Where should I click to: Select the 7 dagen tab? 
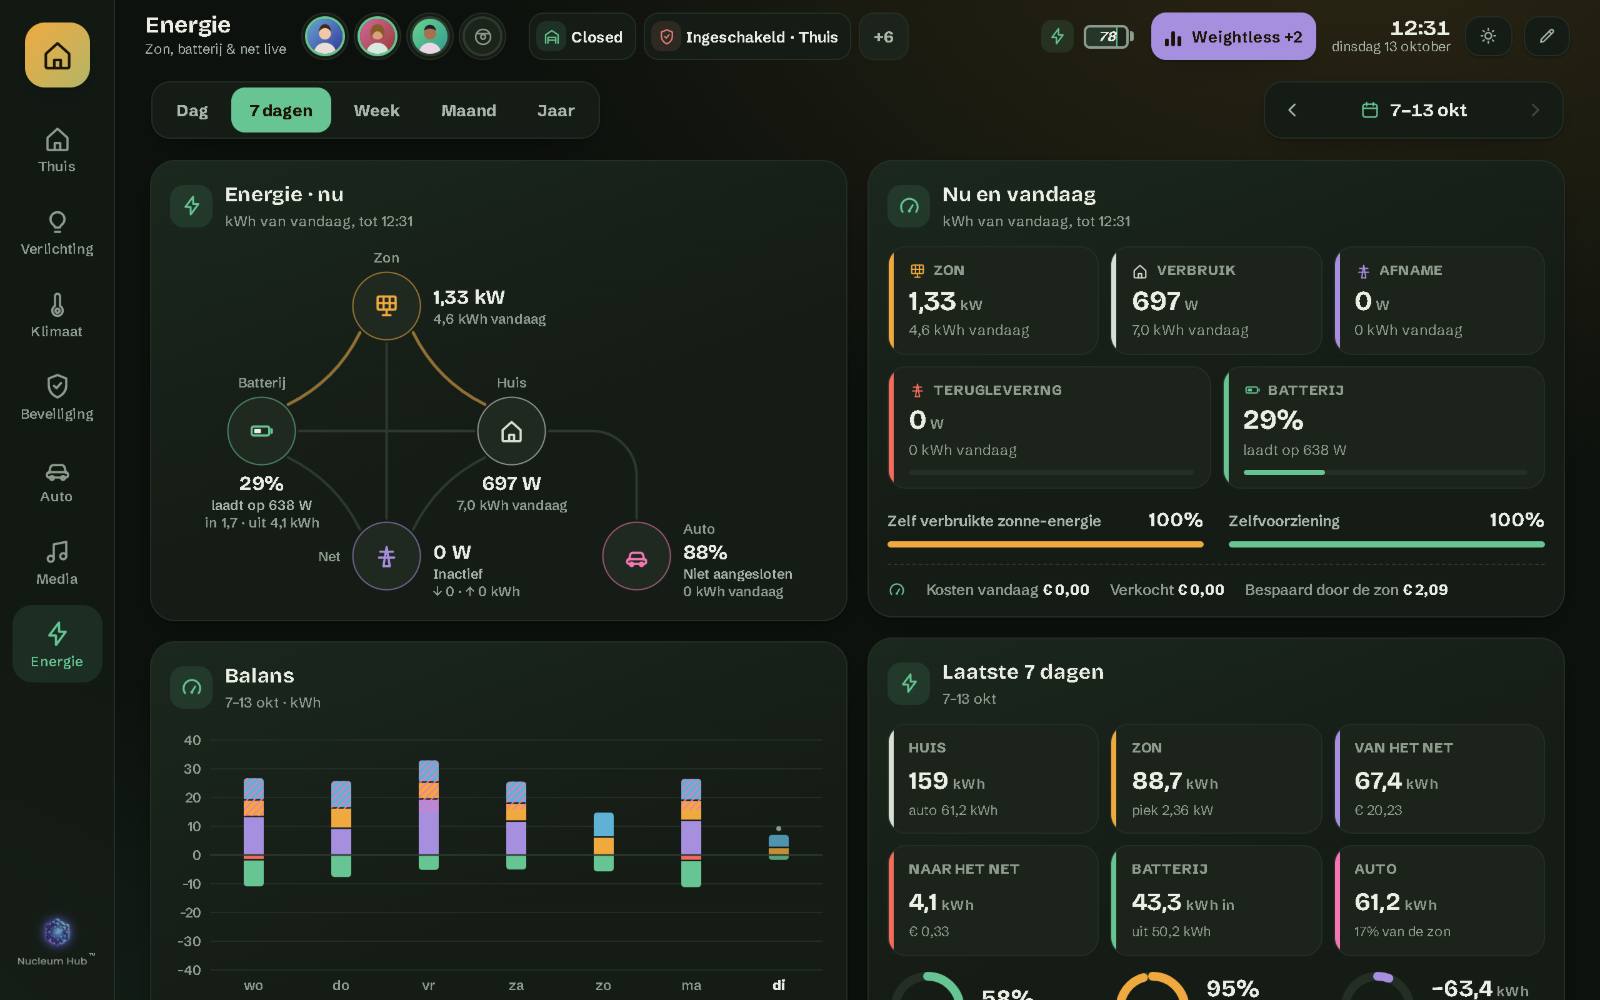[281, 110]
